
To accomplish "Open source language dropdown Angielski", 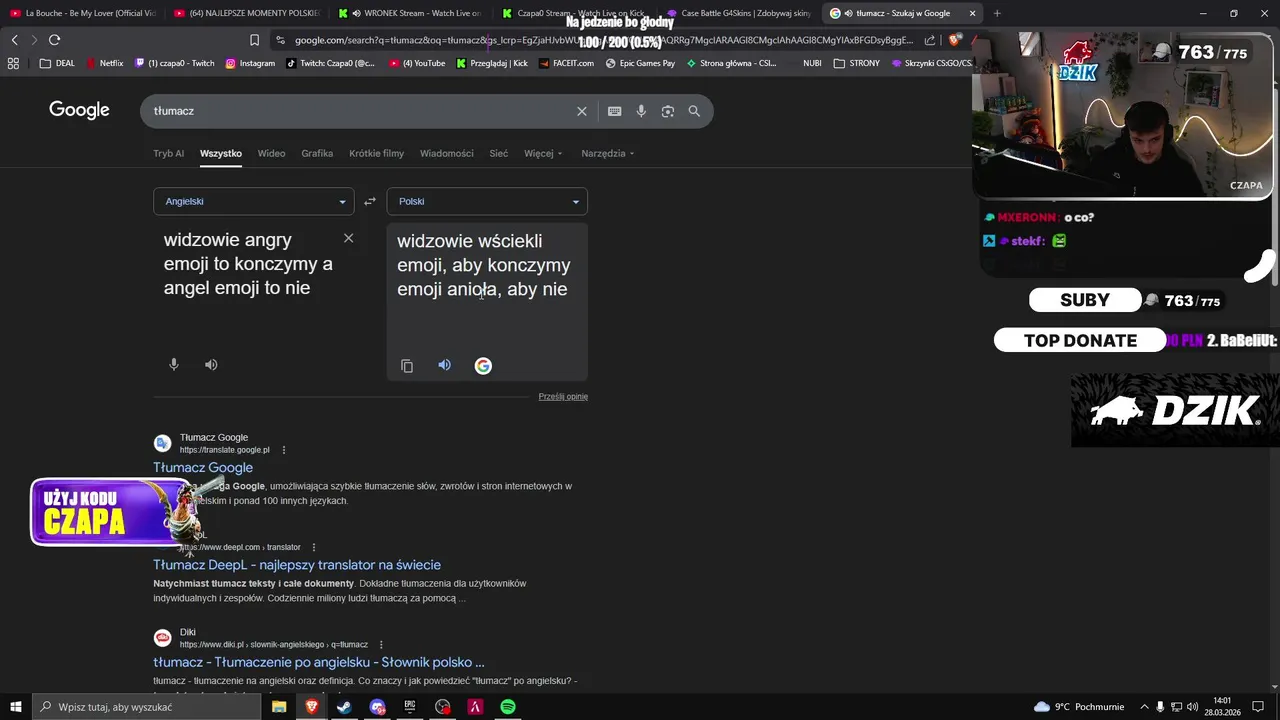I will [253, 201].
